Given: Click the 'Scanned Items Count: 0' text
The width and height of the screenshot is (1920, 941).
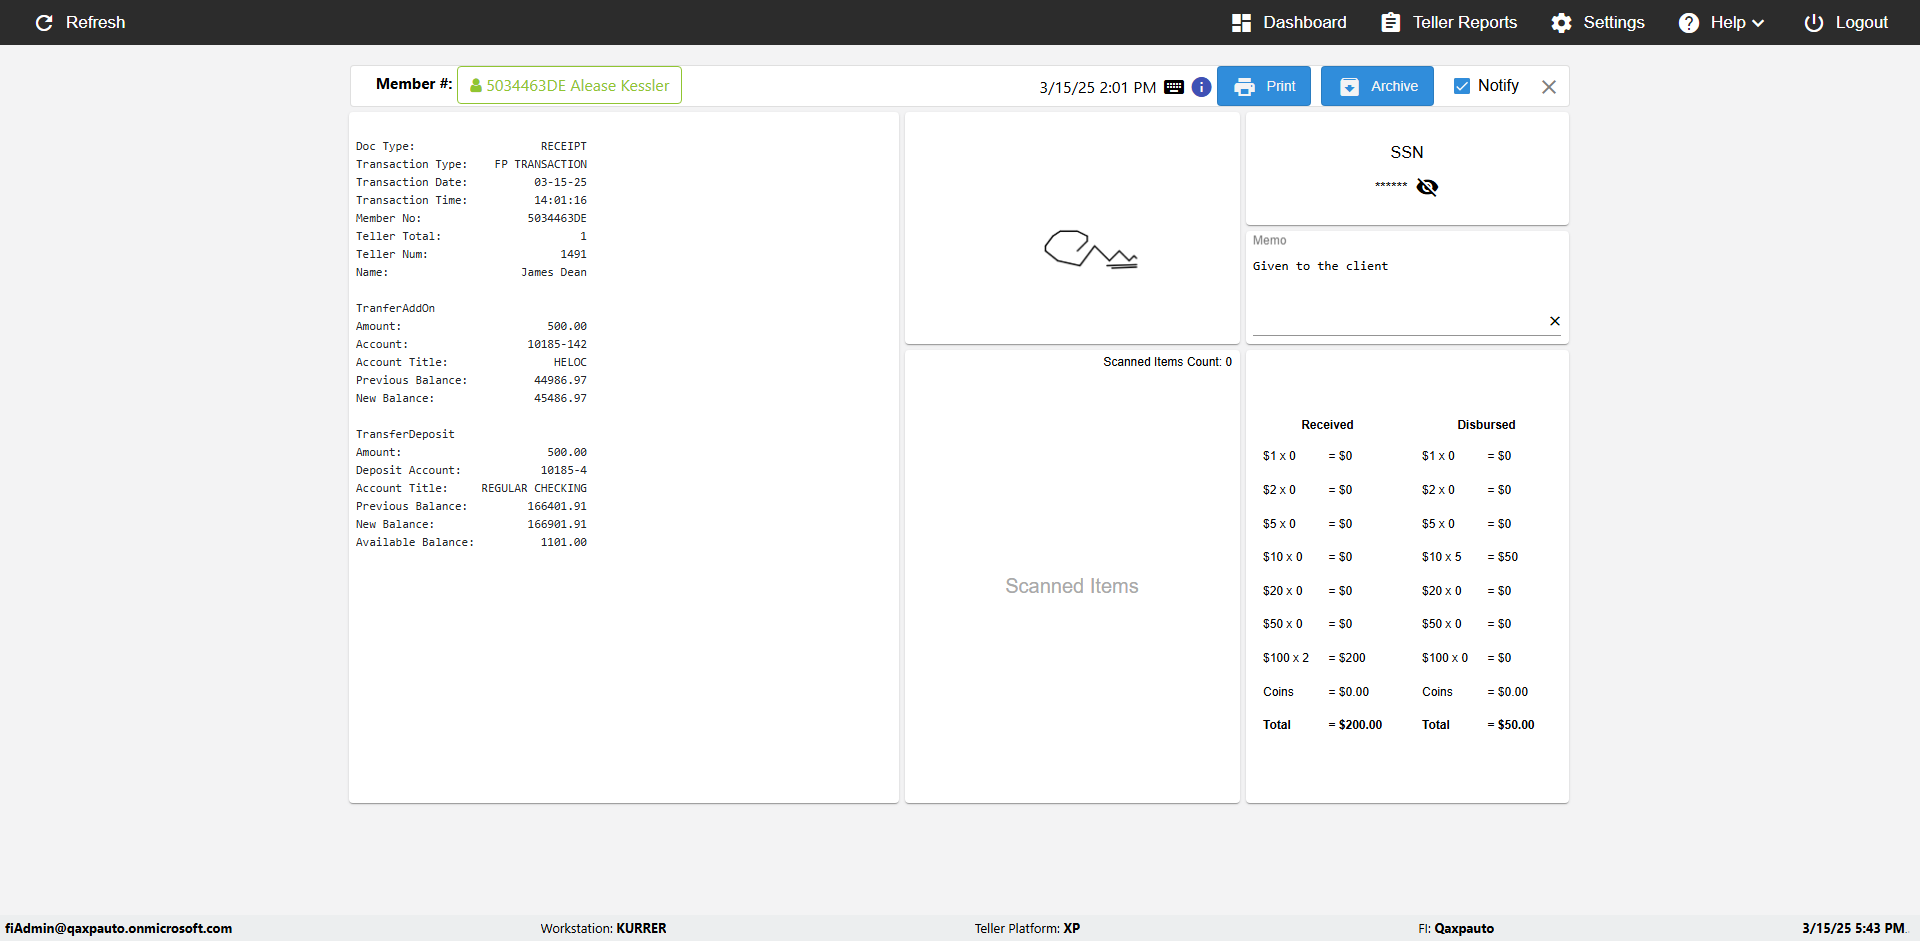Looking at the screenshot, I should (x=1167, y=362).
